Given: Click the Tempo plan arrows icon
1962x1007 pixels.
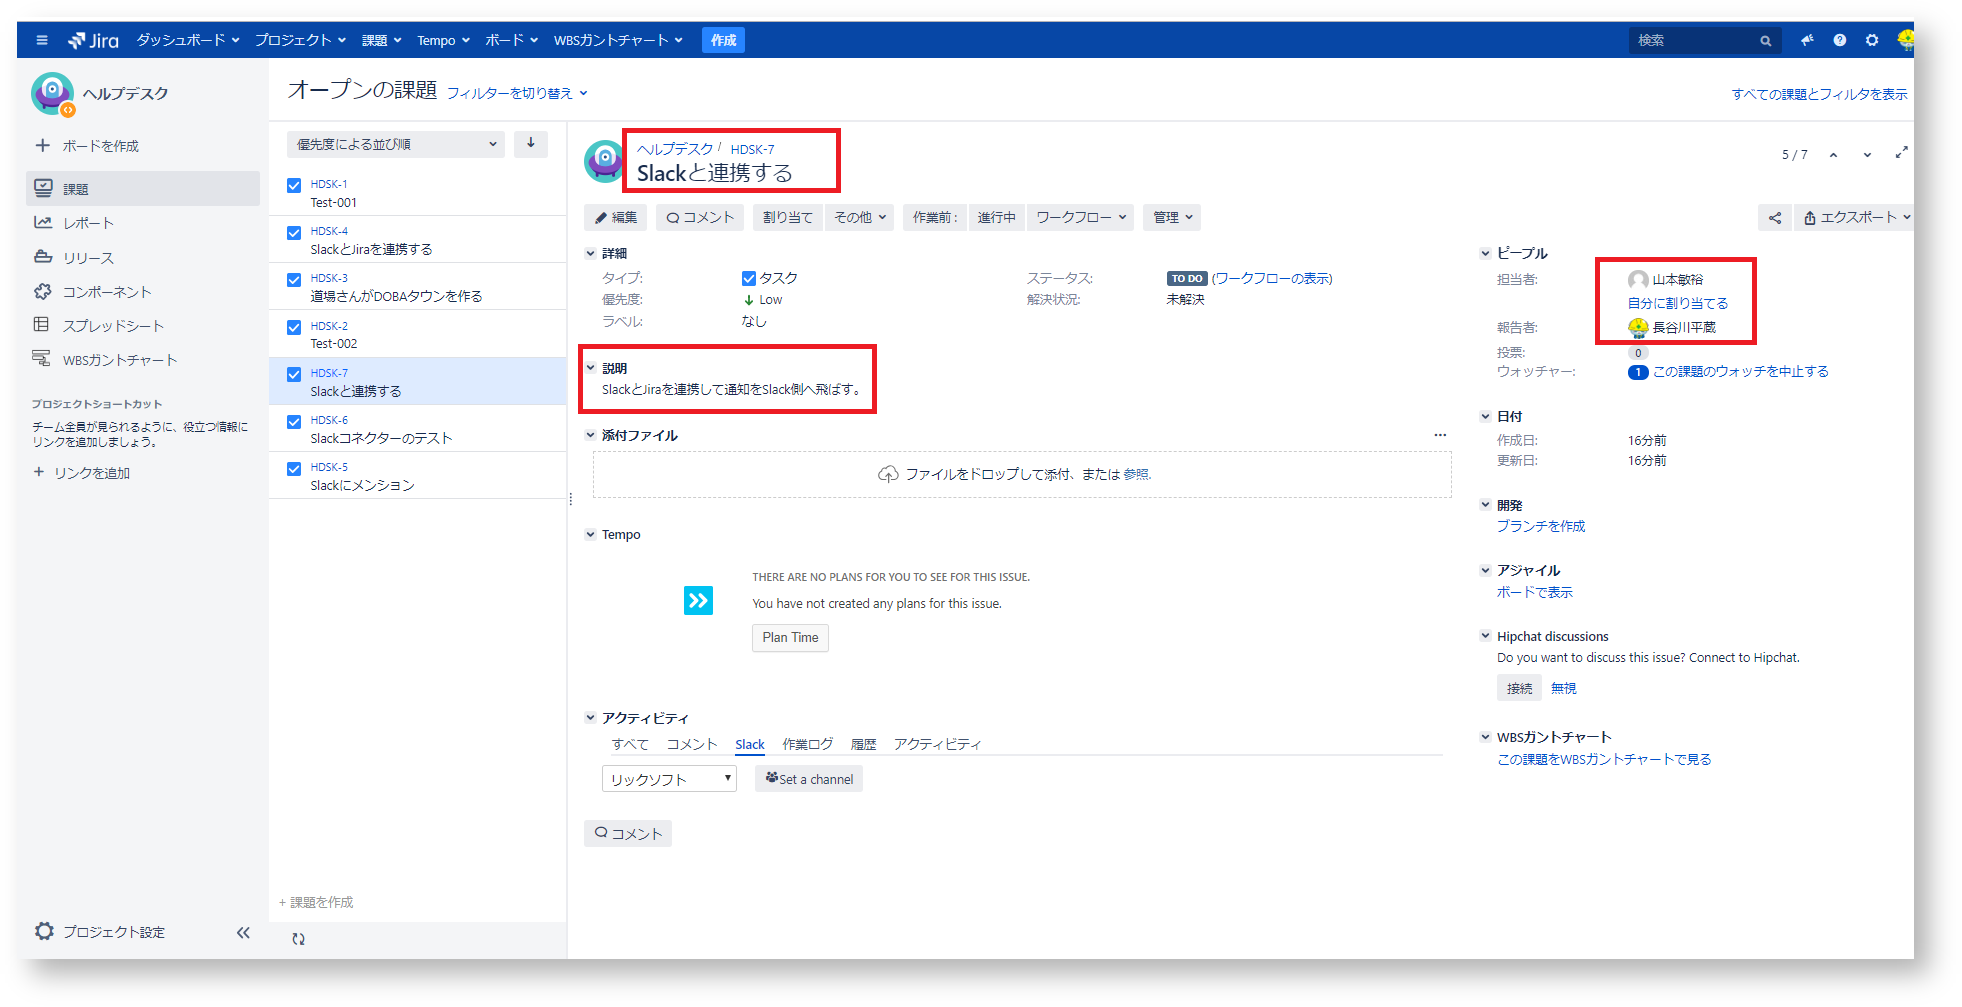Looking at the screenshot, I should [x=698, y=600].
